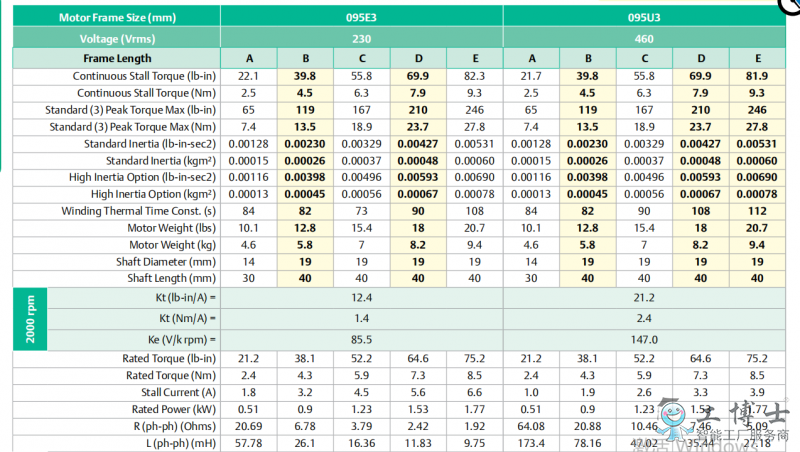The image size is (800, 452).
Task: Click the '2000 rpm' vertical green label
Action: pos(30,319)
